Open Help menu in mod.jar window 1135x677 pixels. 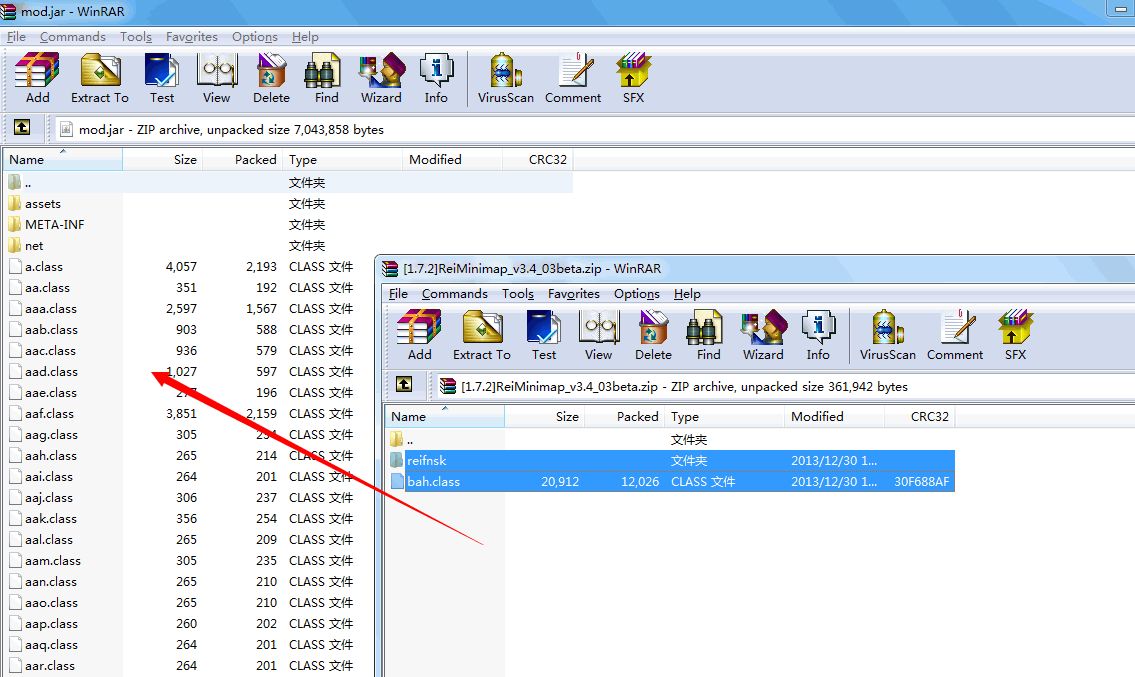point(305,37)
